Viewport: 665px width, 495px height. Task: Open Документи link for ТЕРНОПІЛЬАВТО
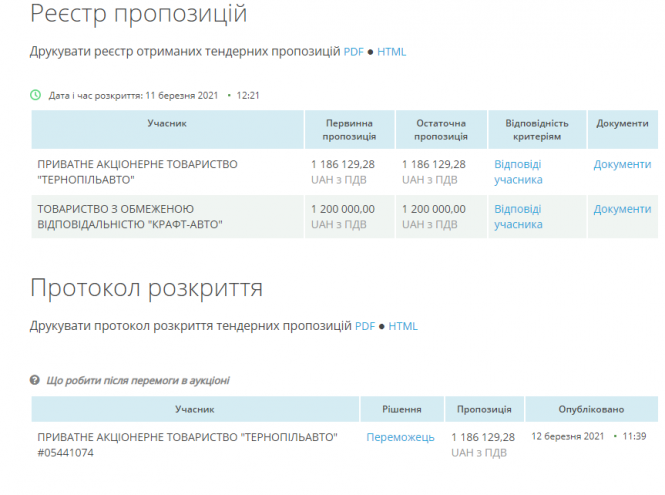622,164
